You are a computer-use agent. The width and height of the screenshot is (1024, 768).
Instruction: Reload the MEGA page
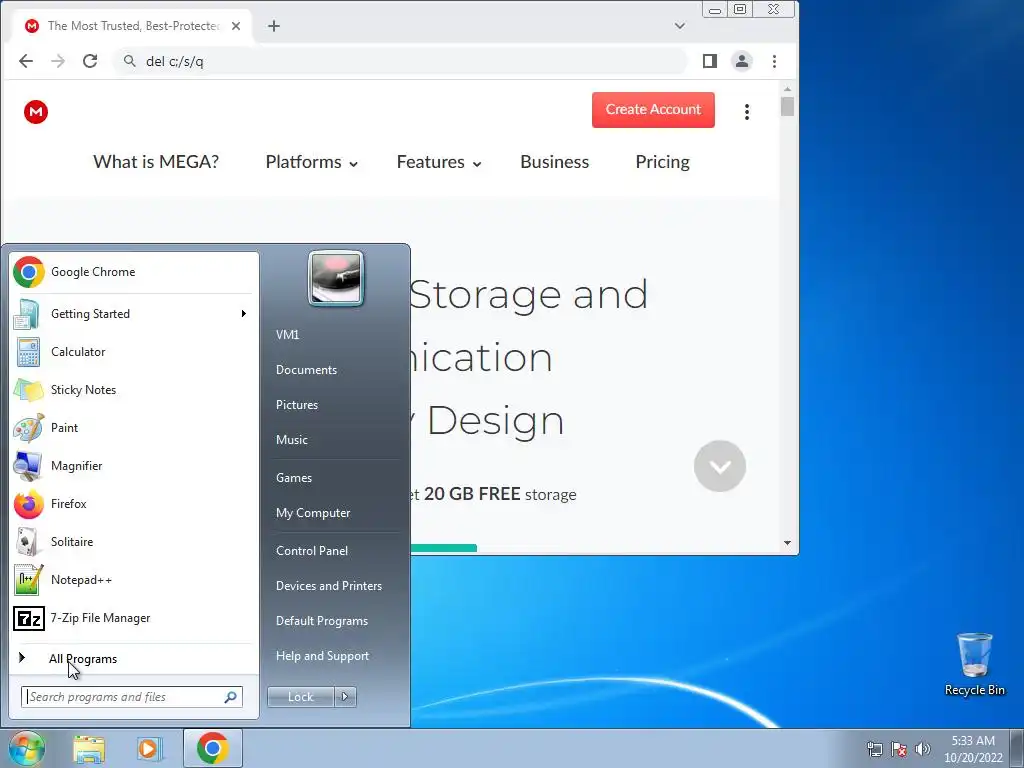pyautogui.click(x=90, y=61)
